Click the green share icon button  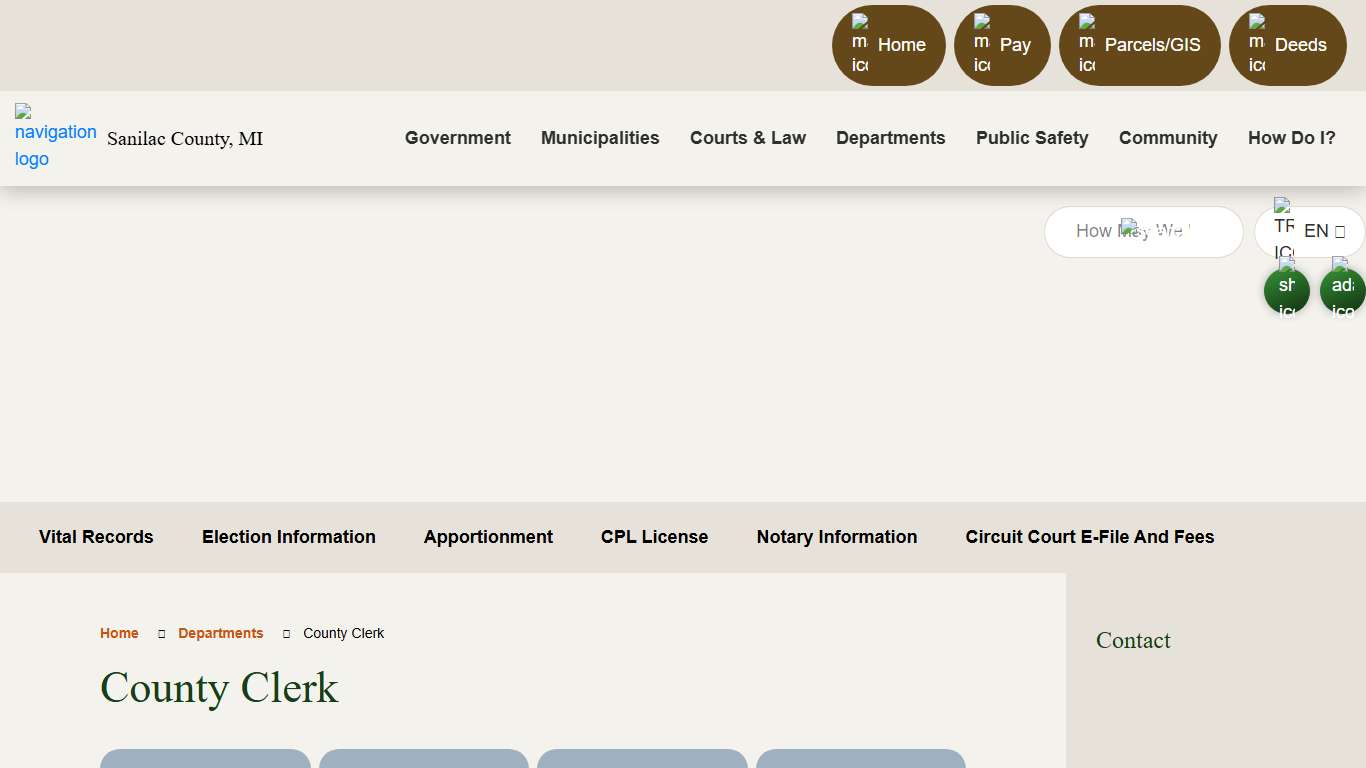point(1286,290)
